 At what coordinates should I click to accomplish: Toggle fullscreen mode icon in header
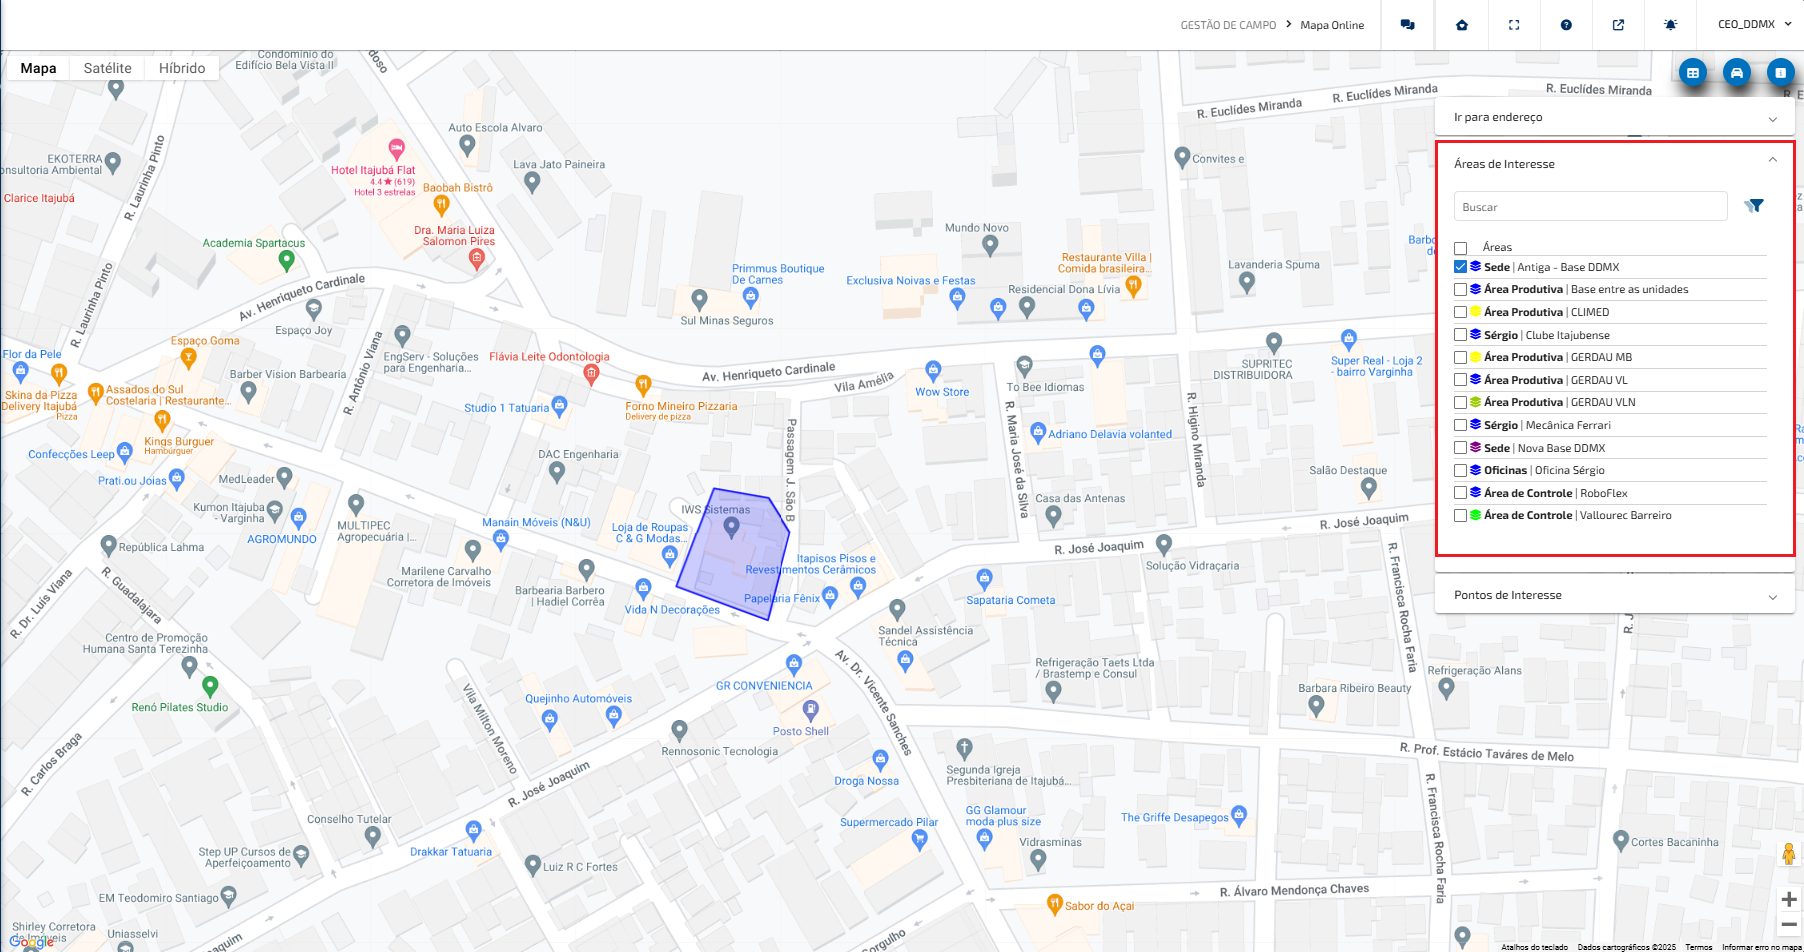(1514, 25)
